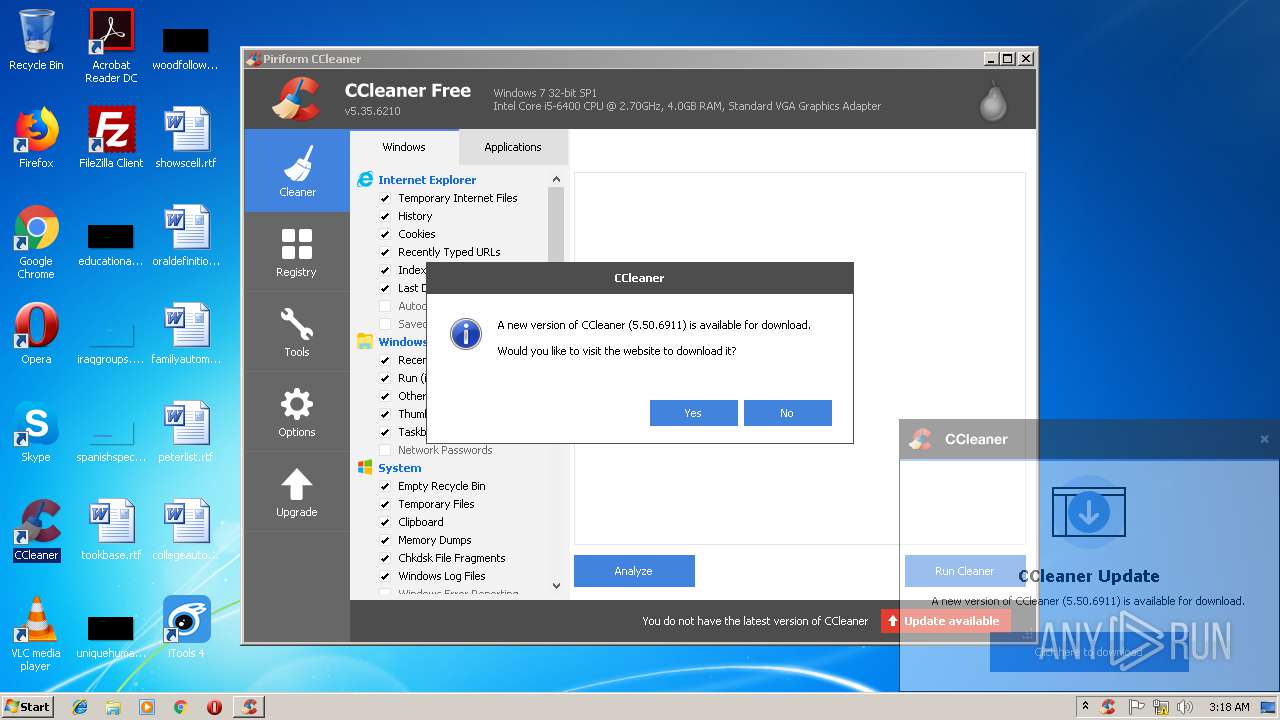Uncheck Recently Typed URLs
Screen dimensions: 1280x720
click(385, 252)
